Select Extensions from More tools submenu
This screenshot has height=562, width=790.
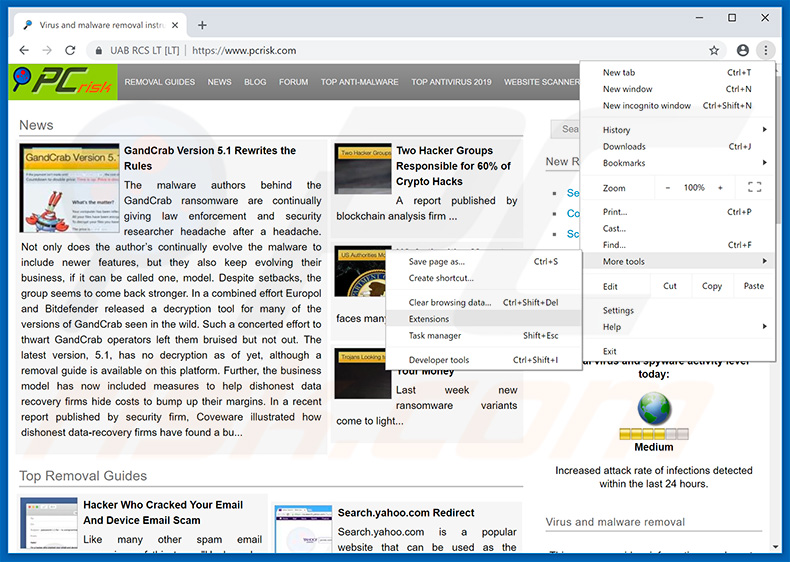[x=429, y=319]
